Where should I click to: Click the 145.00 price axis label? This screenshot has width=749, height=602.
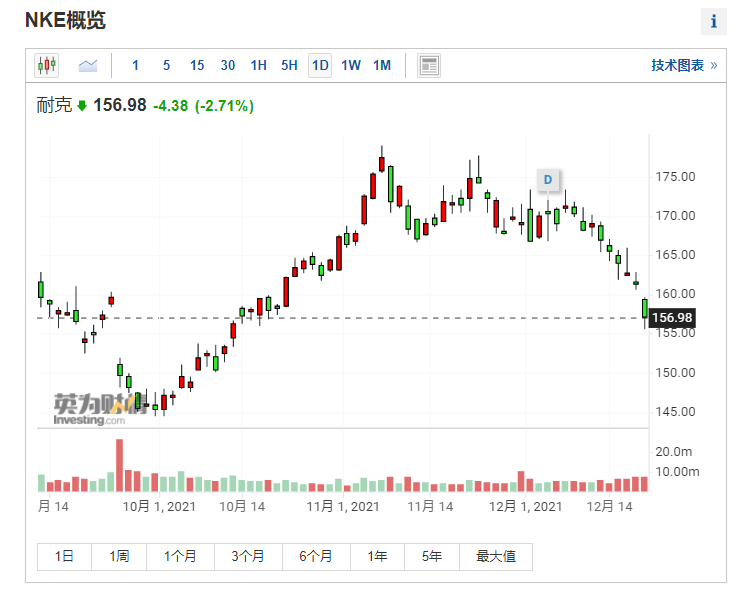coord(675,411)
